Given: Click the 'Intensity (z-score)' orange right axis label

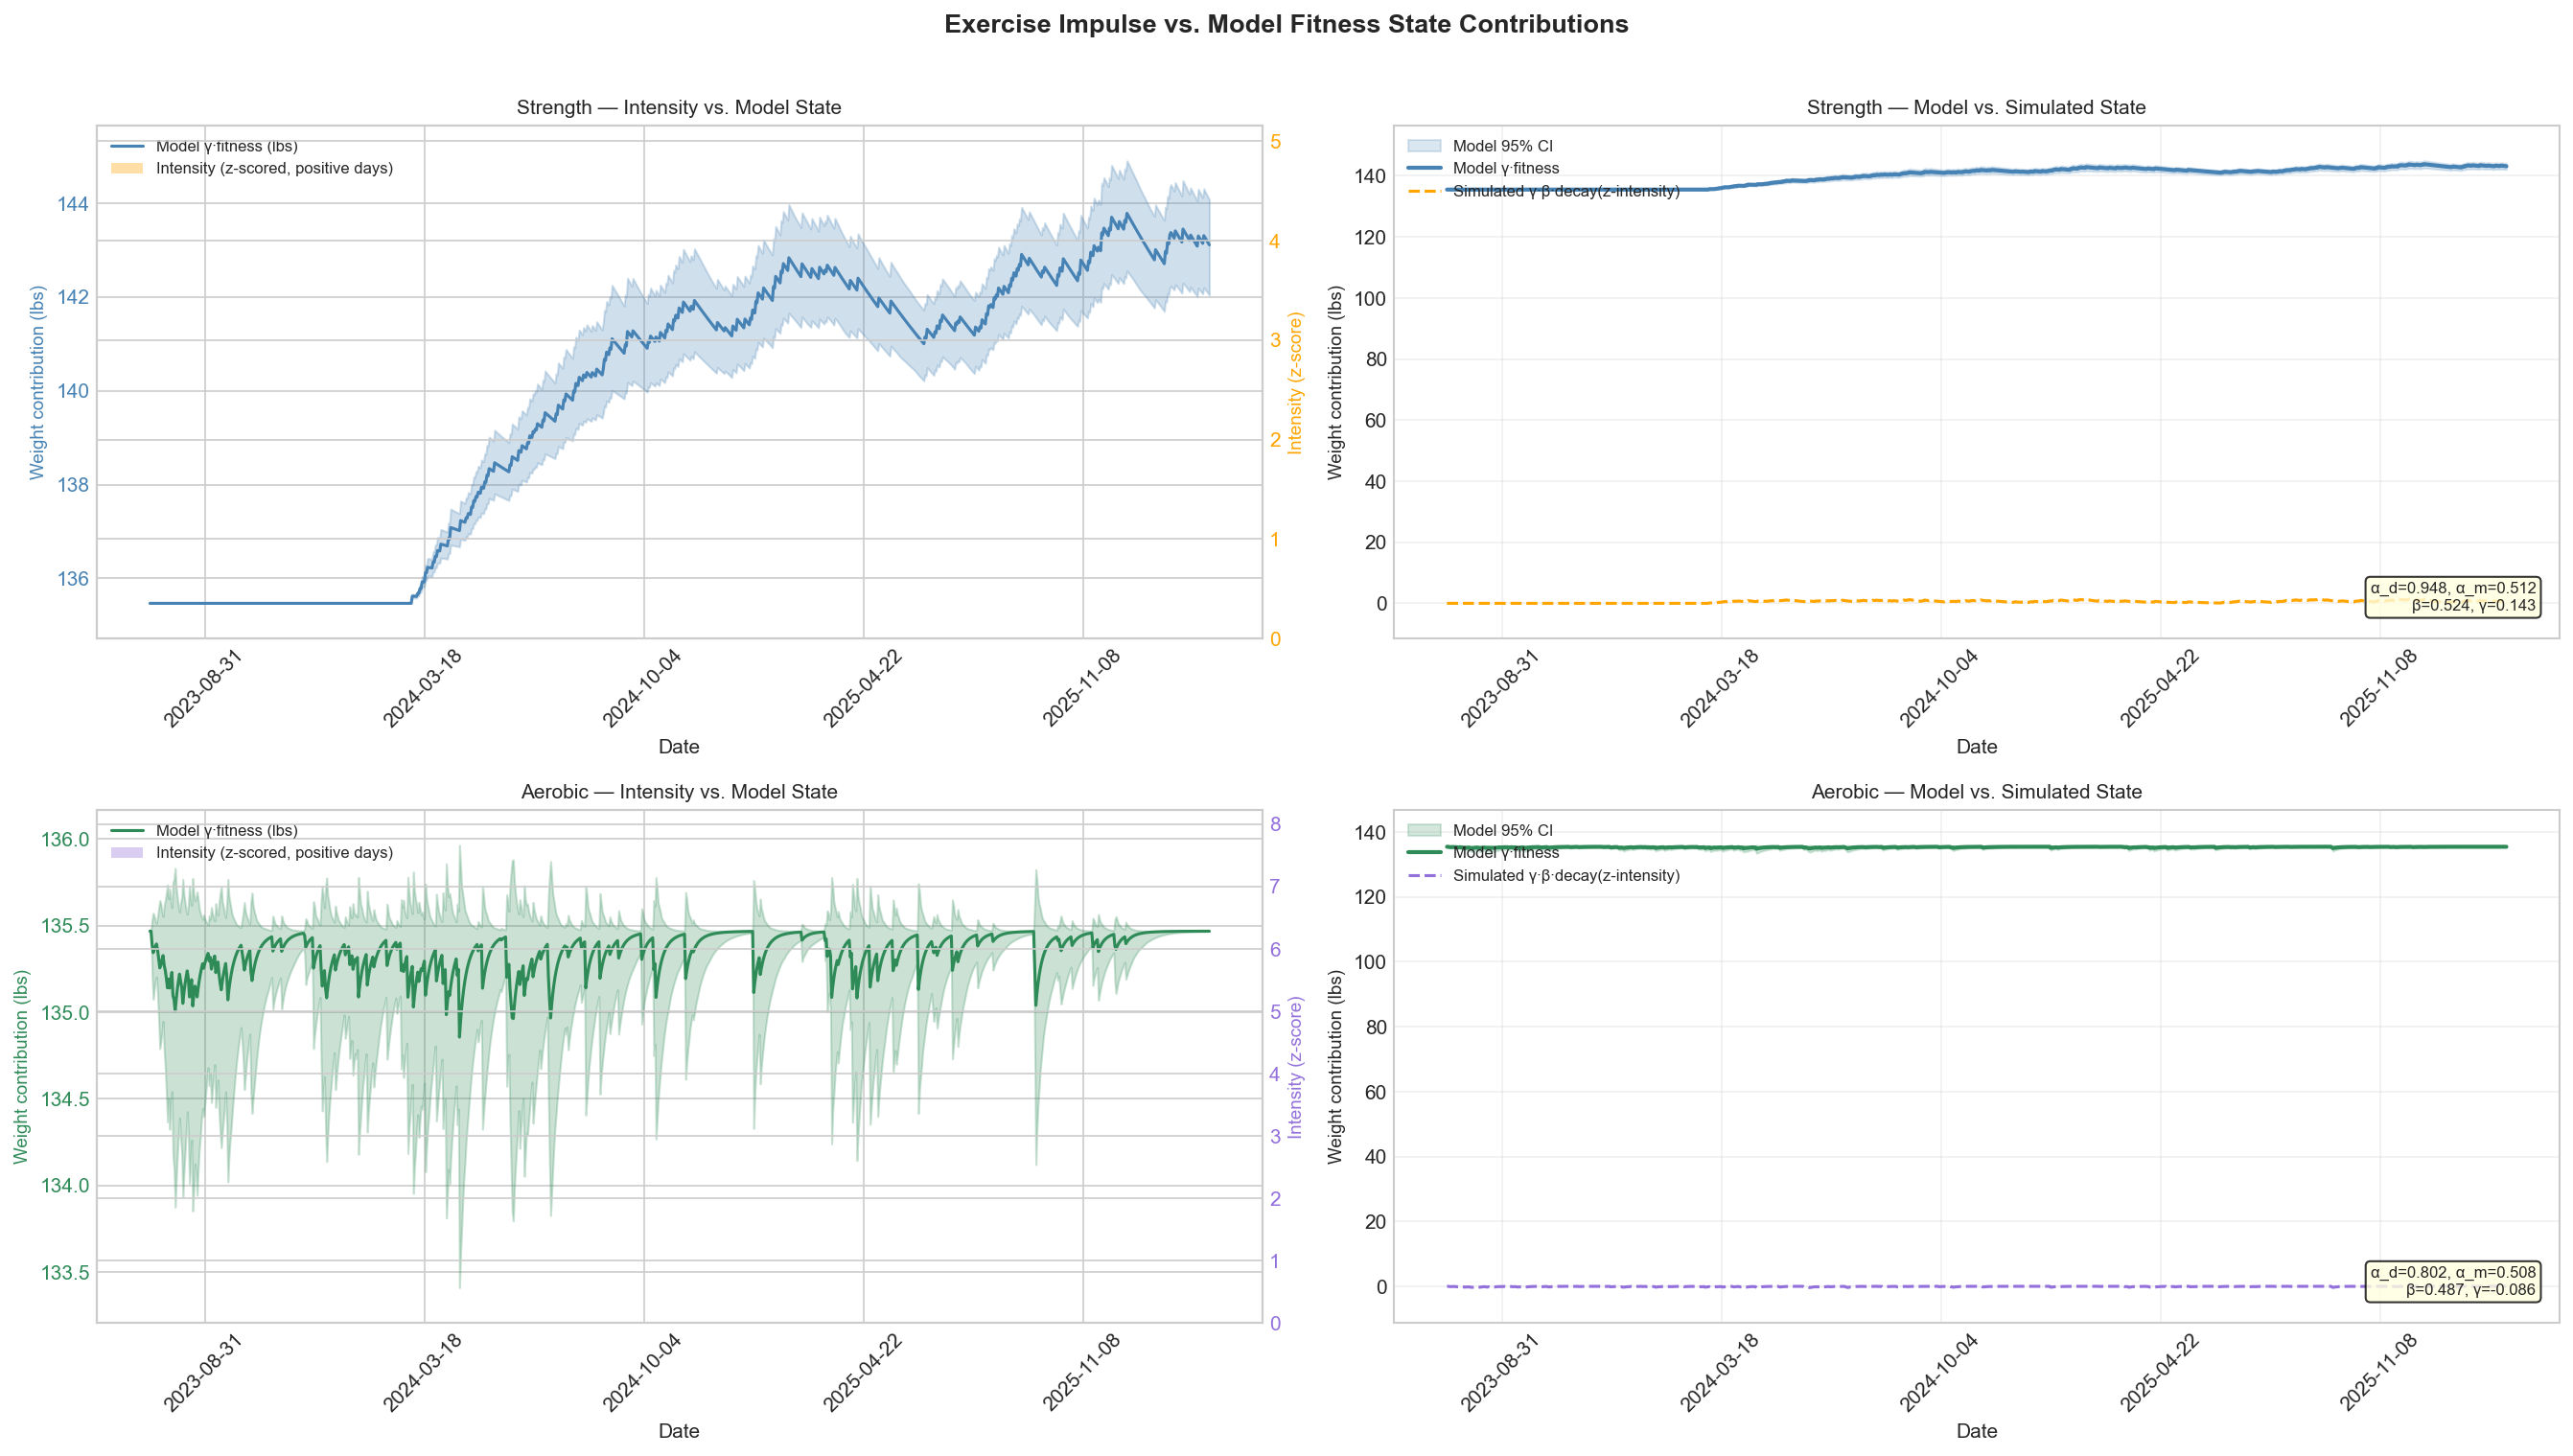Looking at the screenshot, I should 1295,382.
